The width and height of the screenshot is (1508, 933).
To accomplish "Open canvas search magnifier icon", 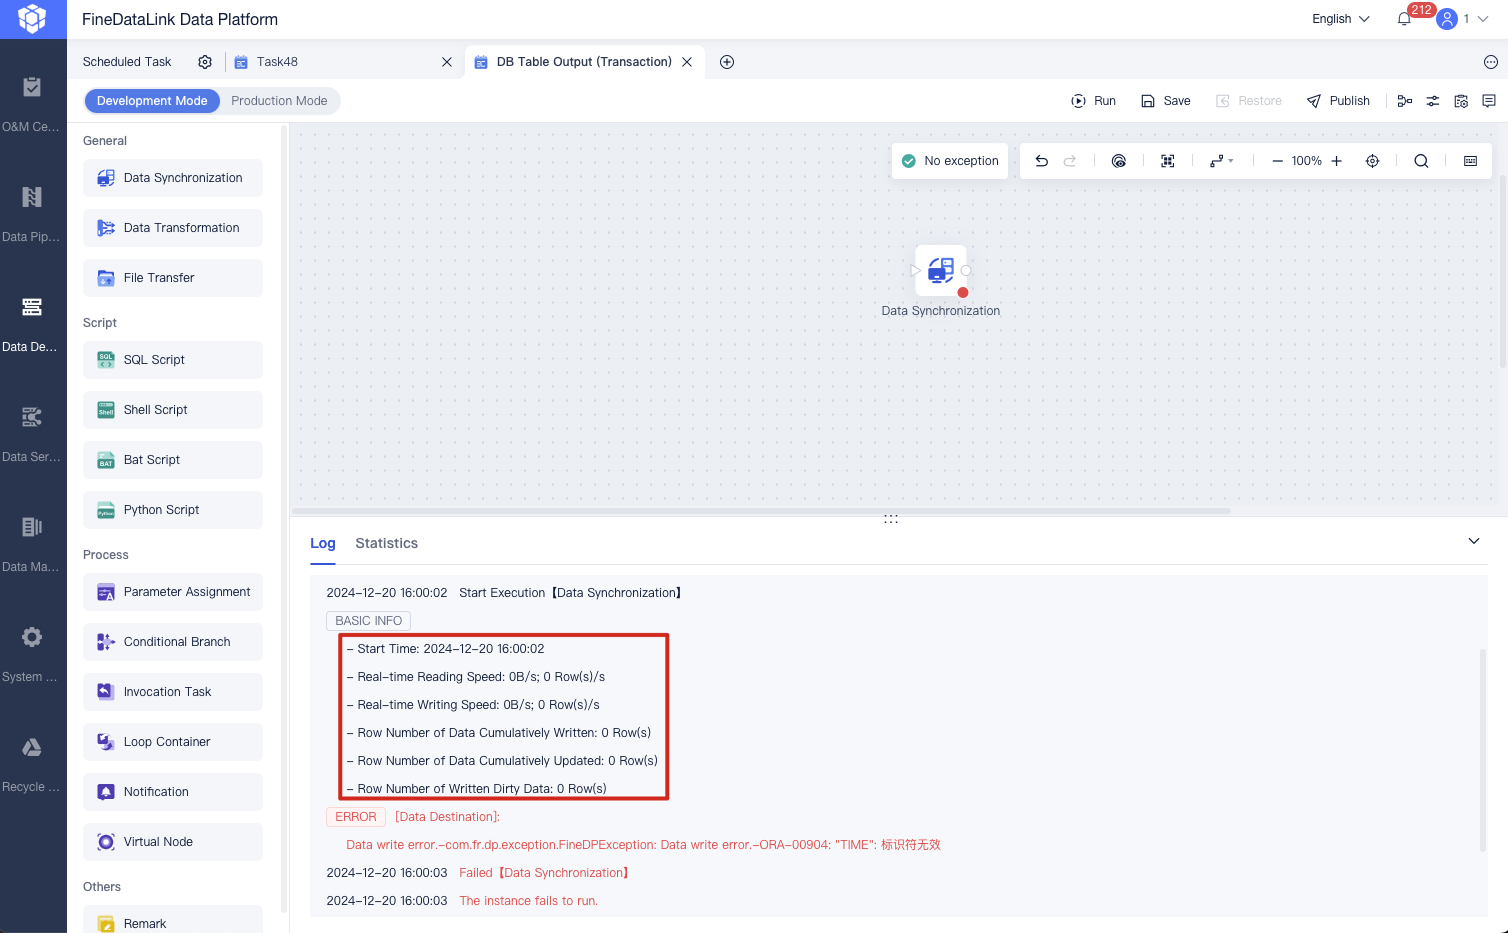I will point(1421,161).
